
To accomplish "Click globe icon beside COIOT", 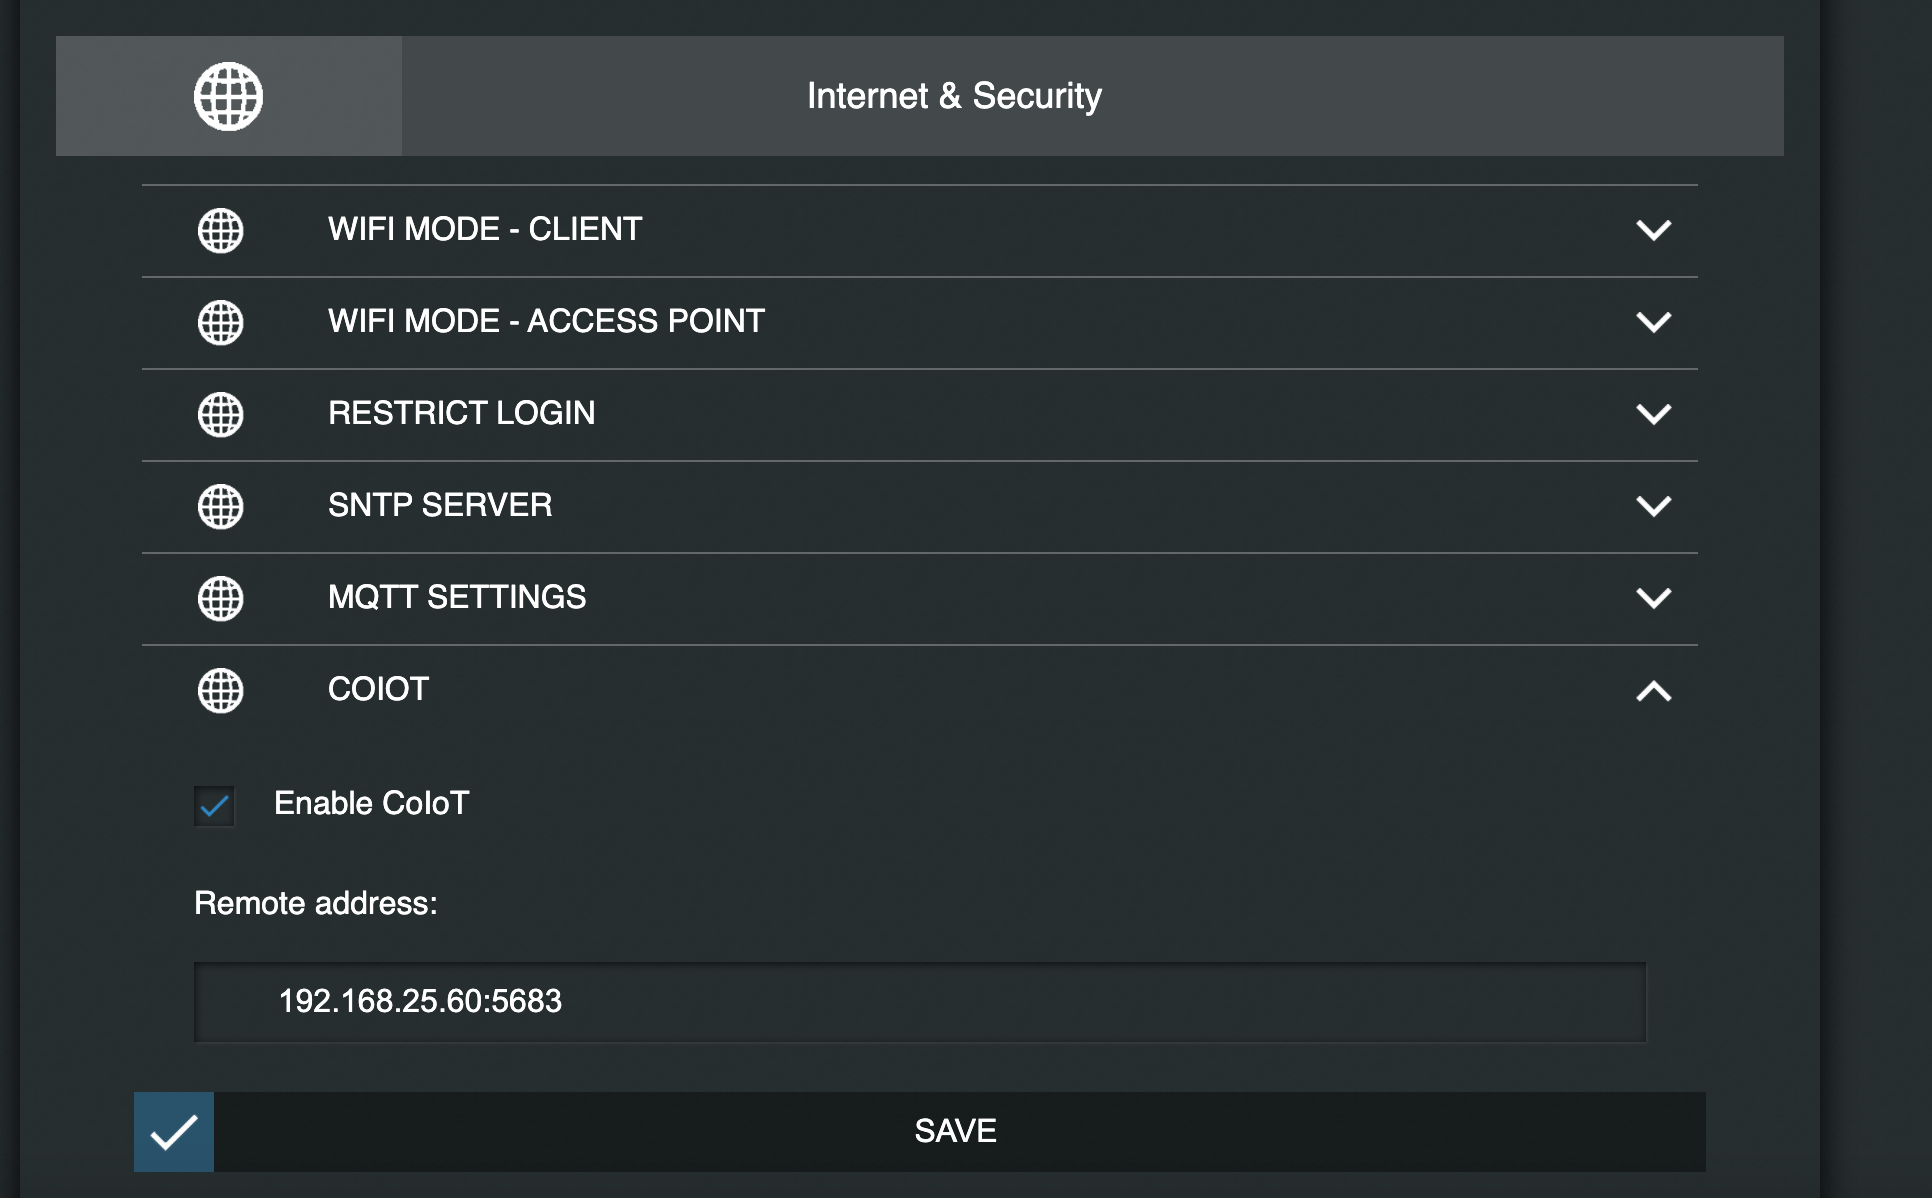I will (x=220, y=690).
